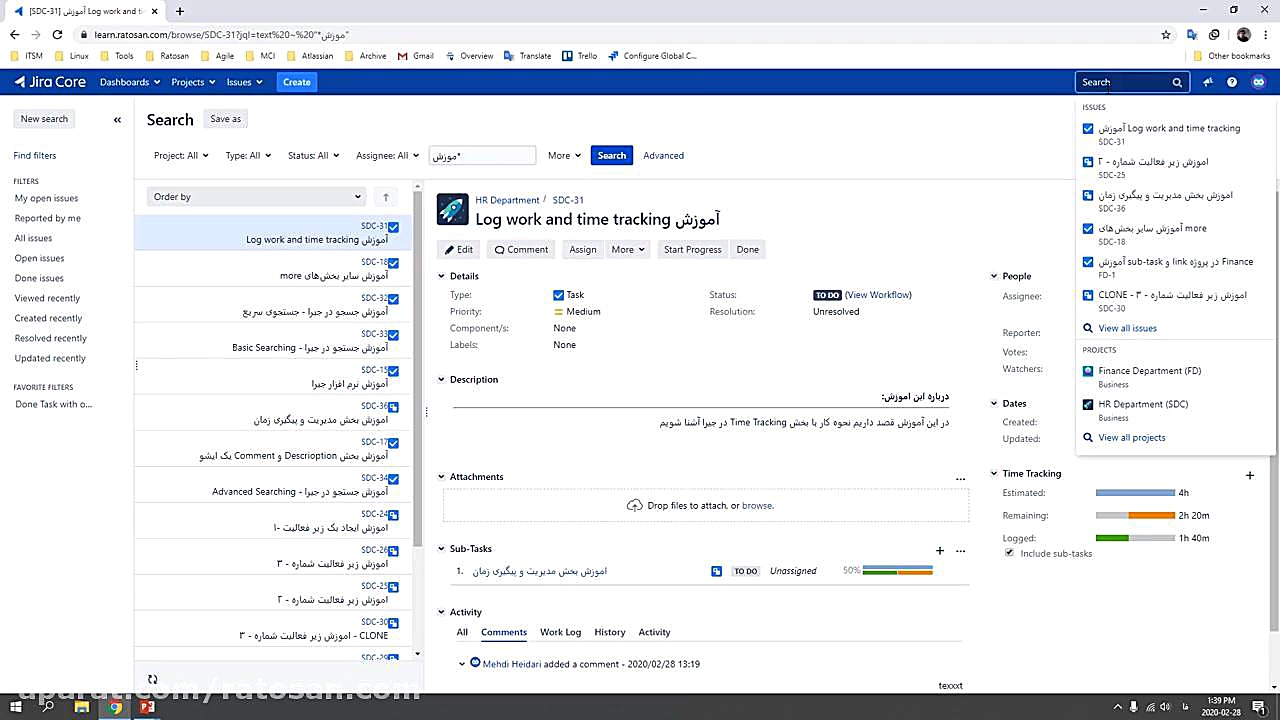Reload the browser page
The height and width of the screenshot is (720, 1280).
(x=57, y=34)
